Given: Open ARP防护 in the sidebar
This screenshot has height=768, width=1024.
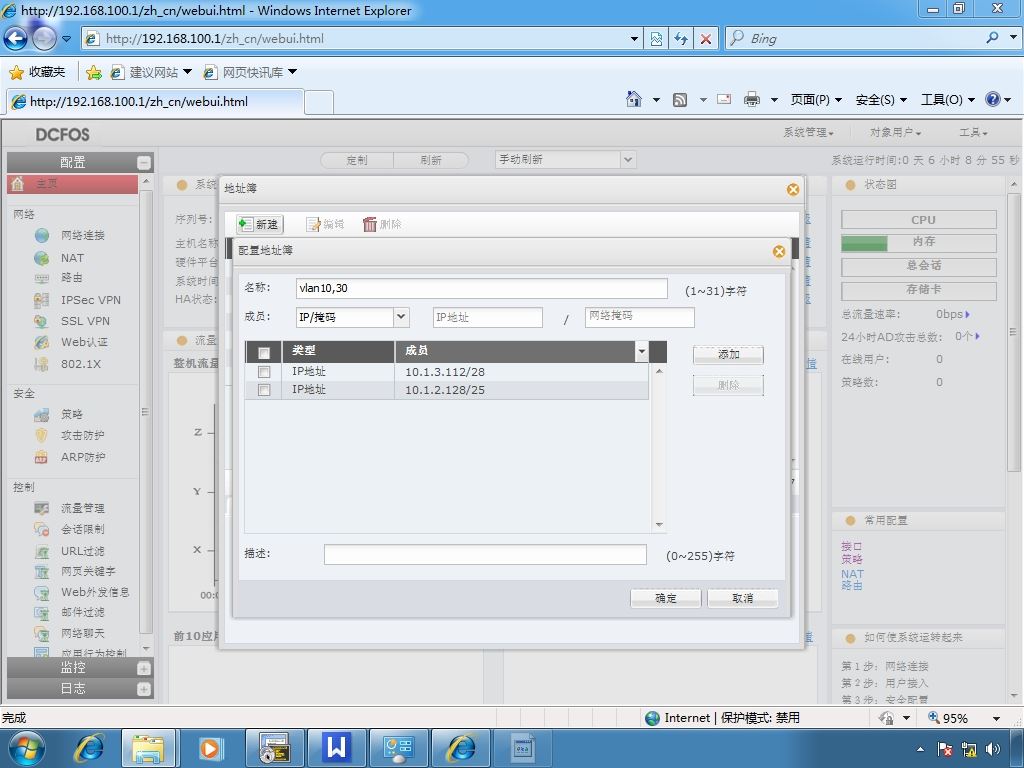Looking at the screenshot, I should click(82, 457).
